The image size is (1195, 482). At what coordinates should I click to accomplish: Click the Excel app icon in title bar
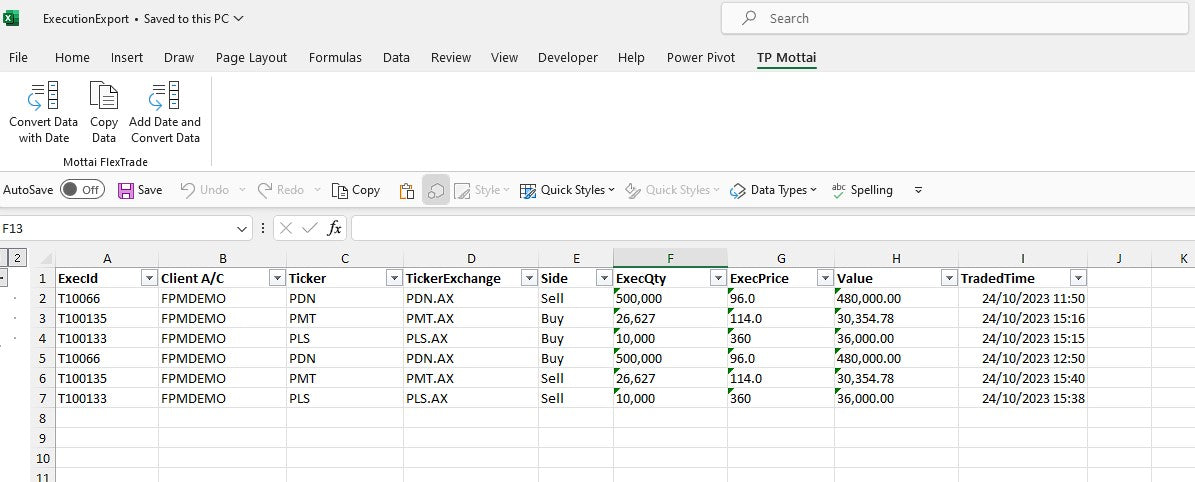coord(11,18)
